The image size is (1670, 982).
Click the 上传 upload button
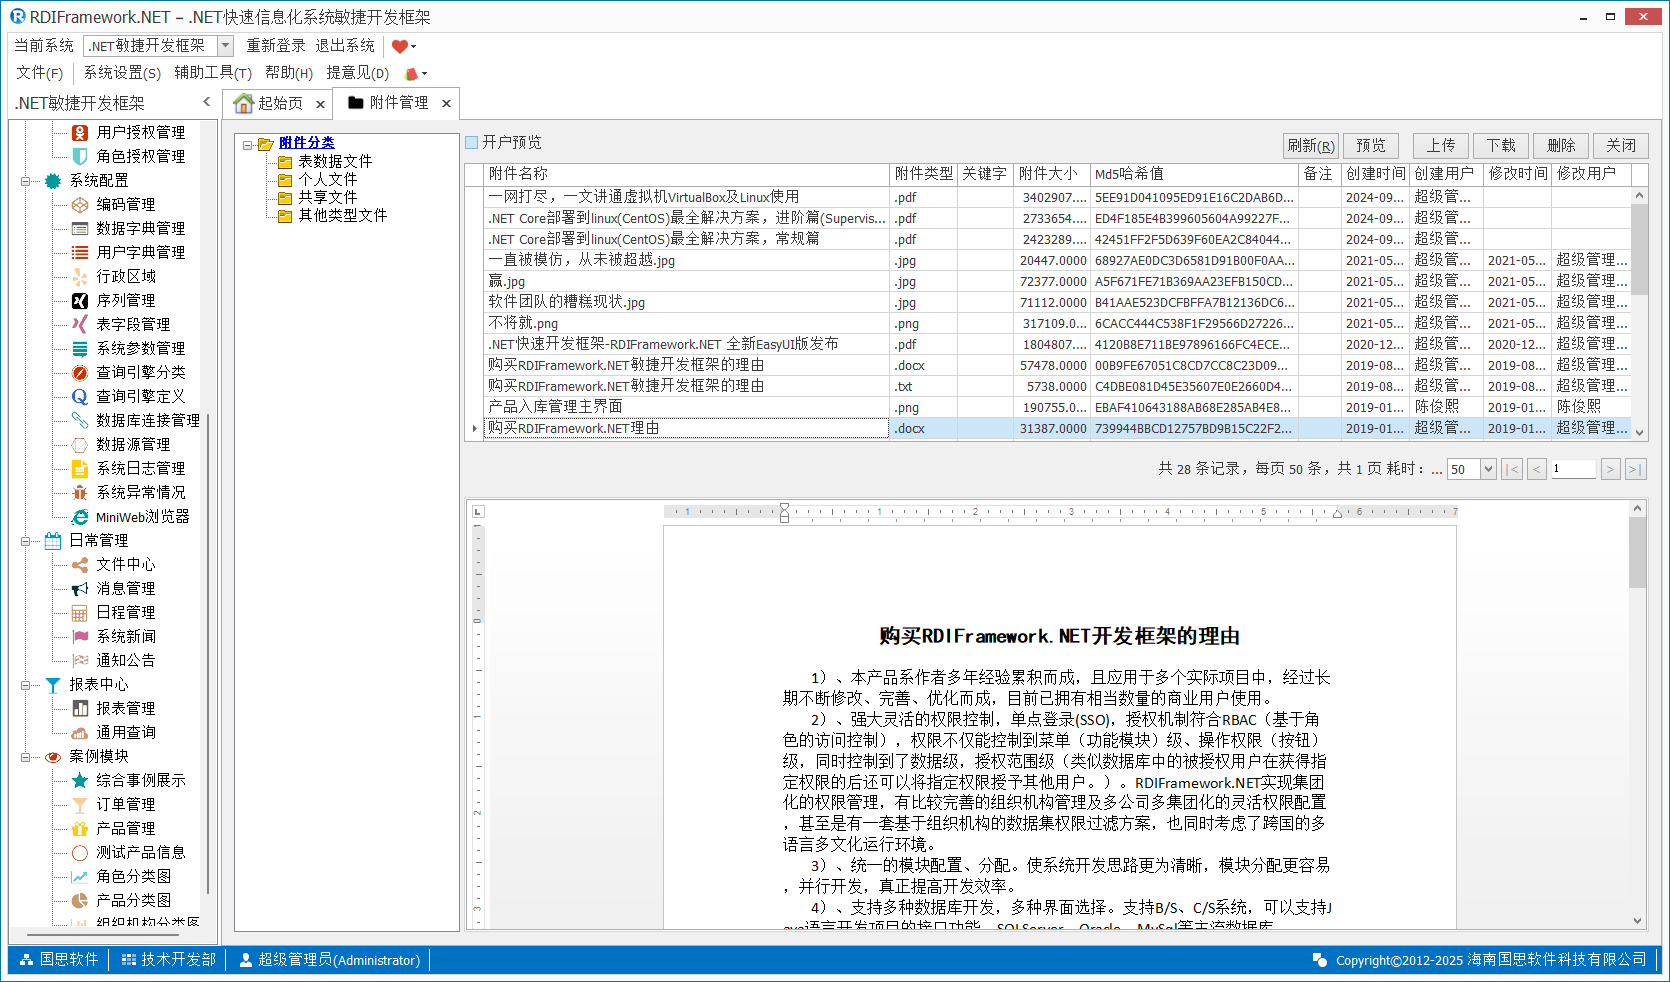tap(1440, 146)
